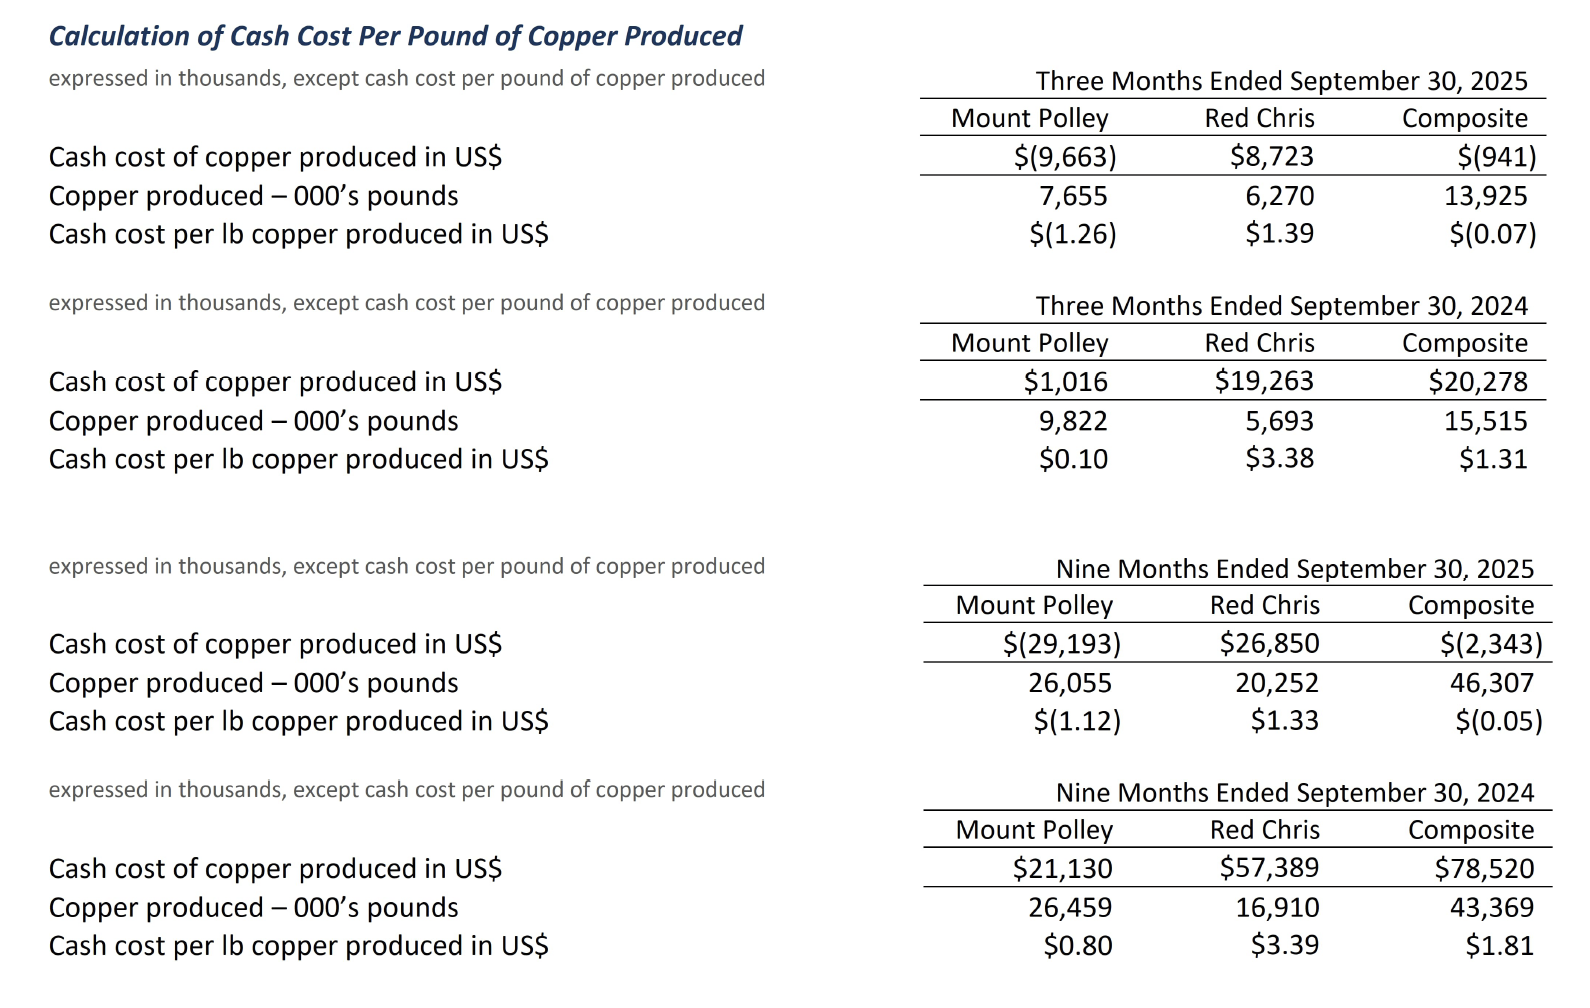Select the $57,389 Red Chris cash cost
This screenshot has width=1590, height=1008.
pyautogui.click(x=1269, y=868)
